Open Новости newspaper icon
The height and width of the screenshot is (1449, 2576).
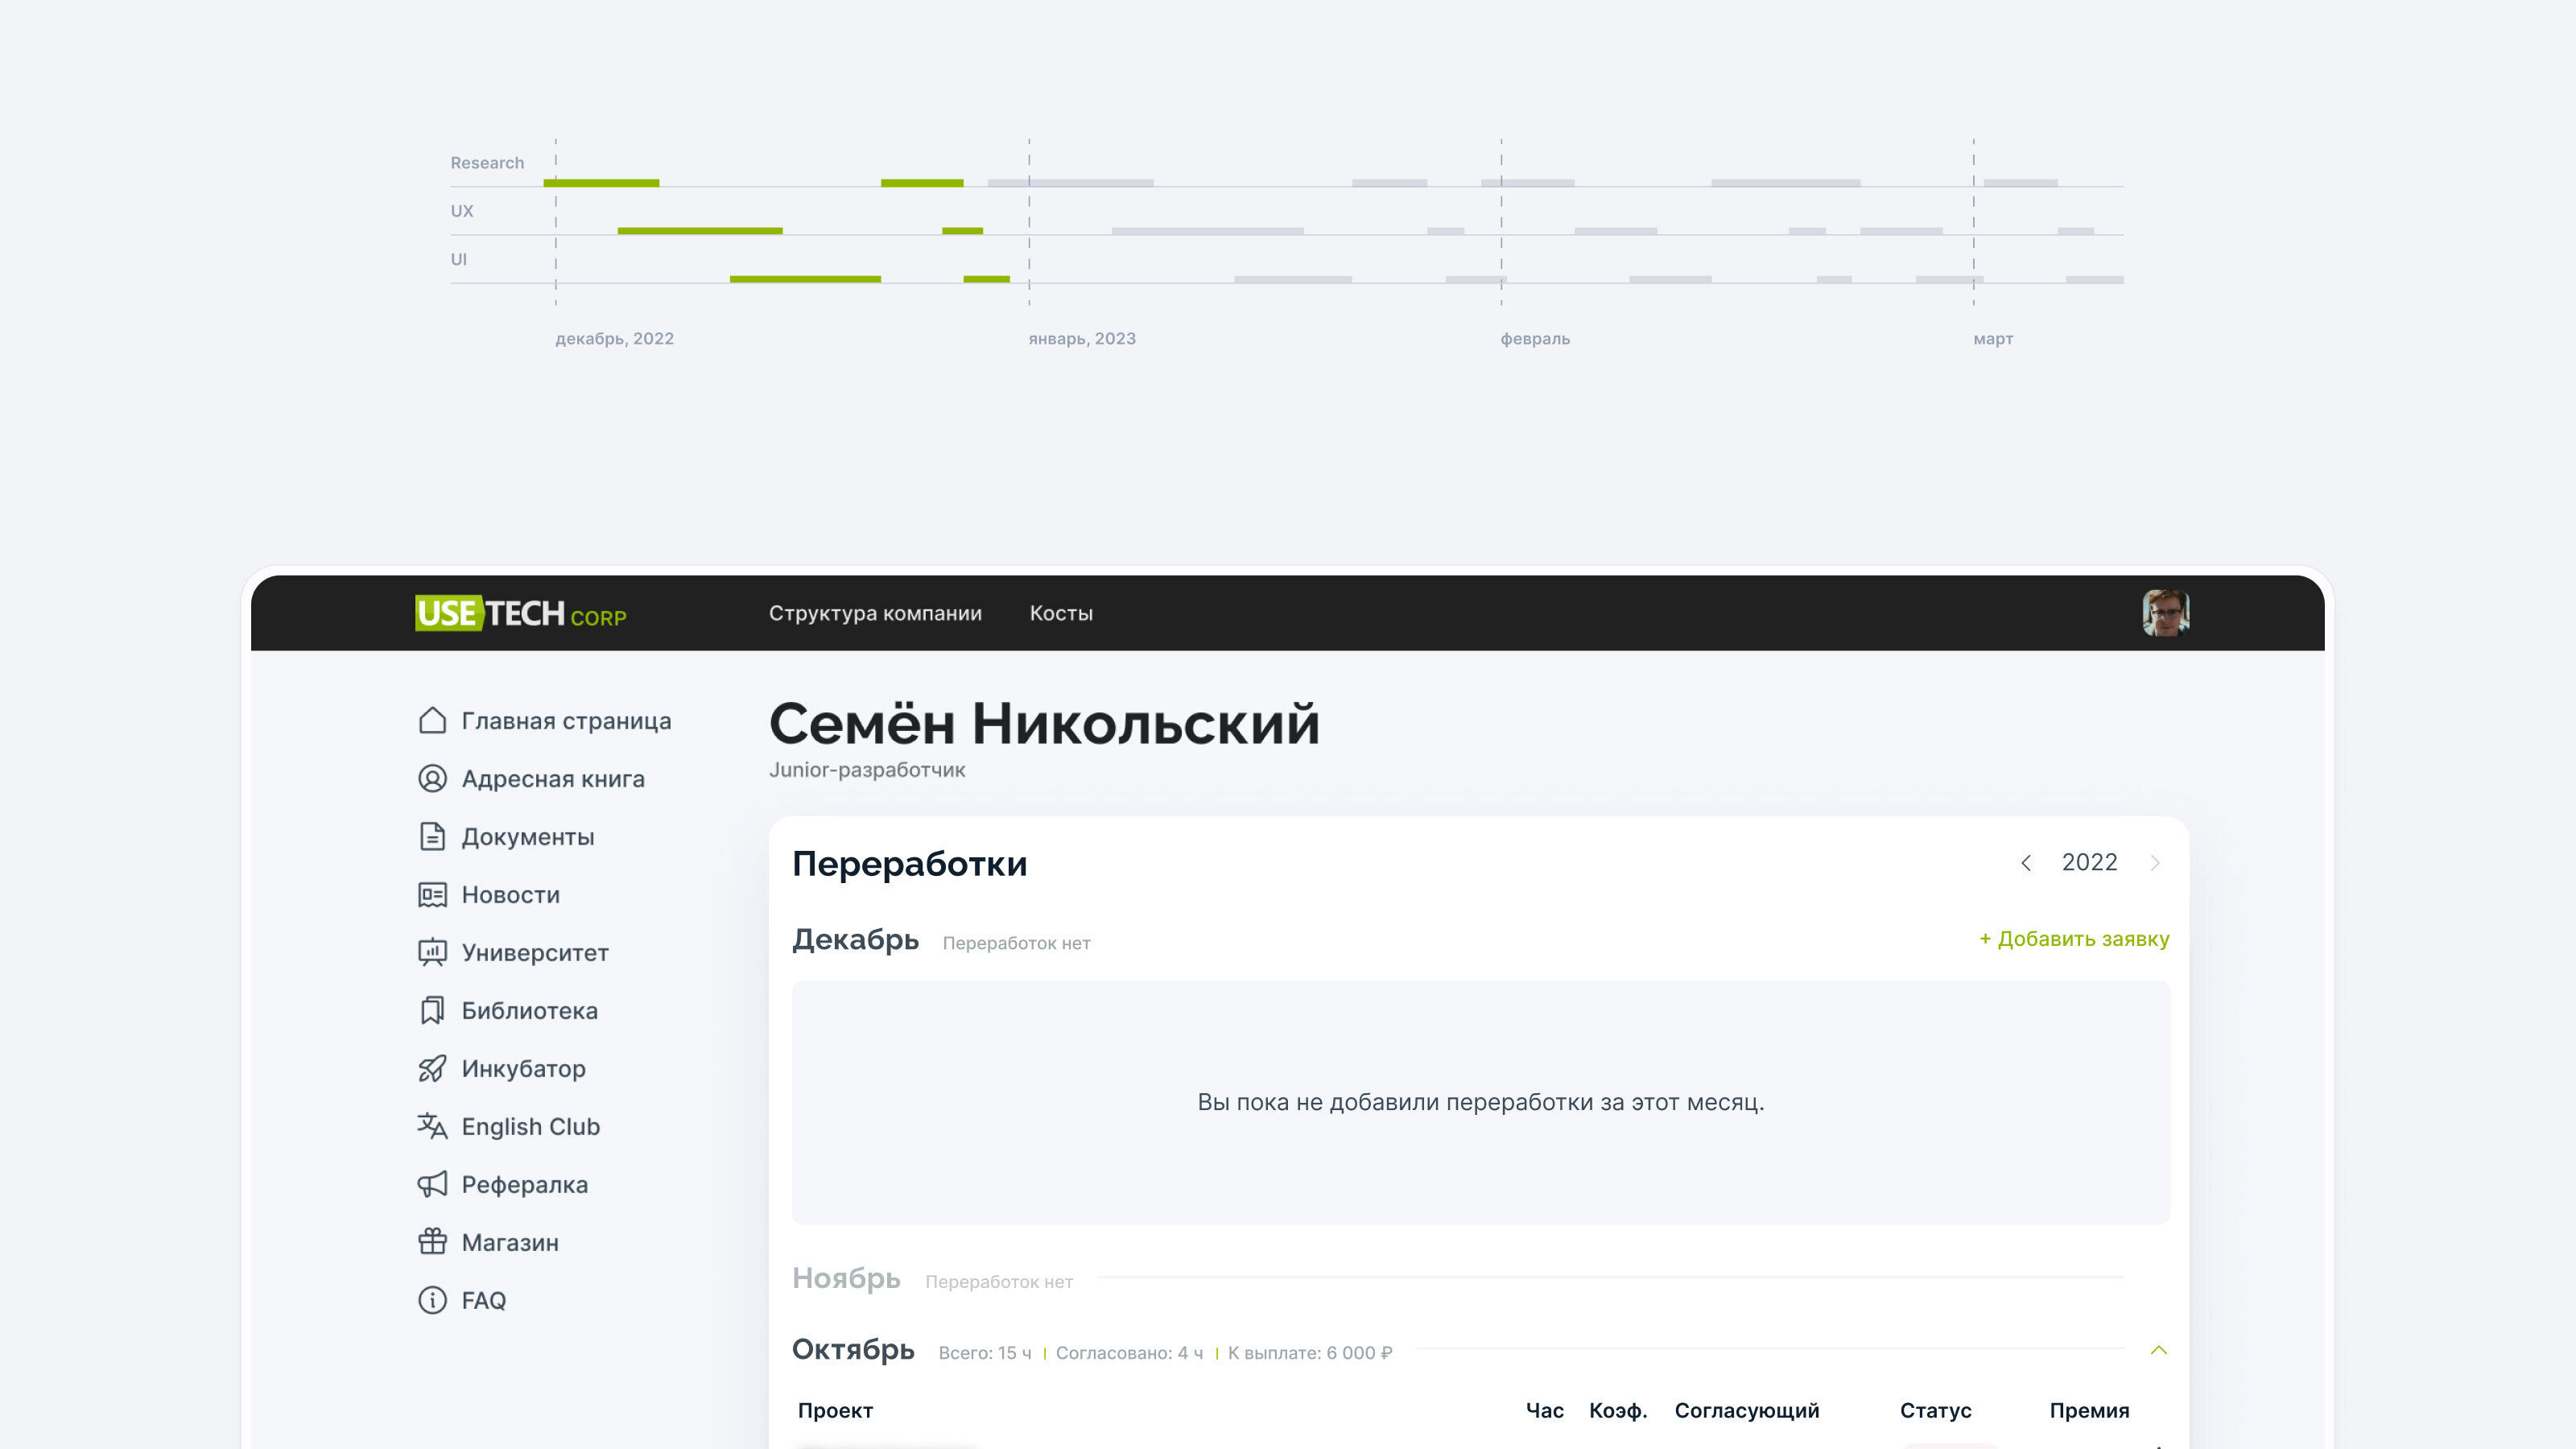(432, 895)
